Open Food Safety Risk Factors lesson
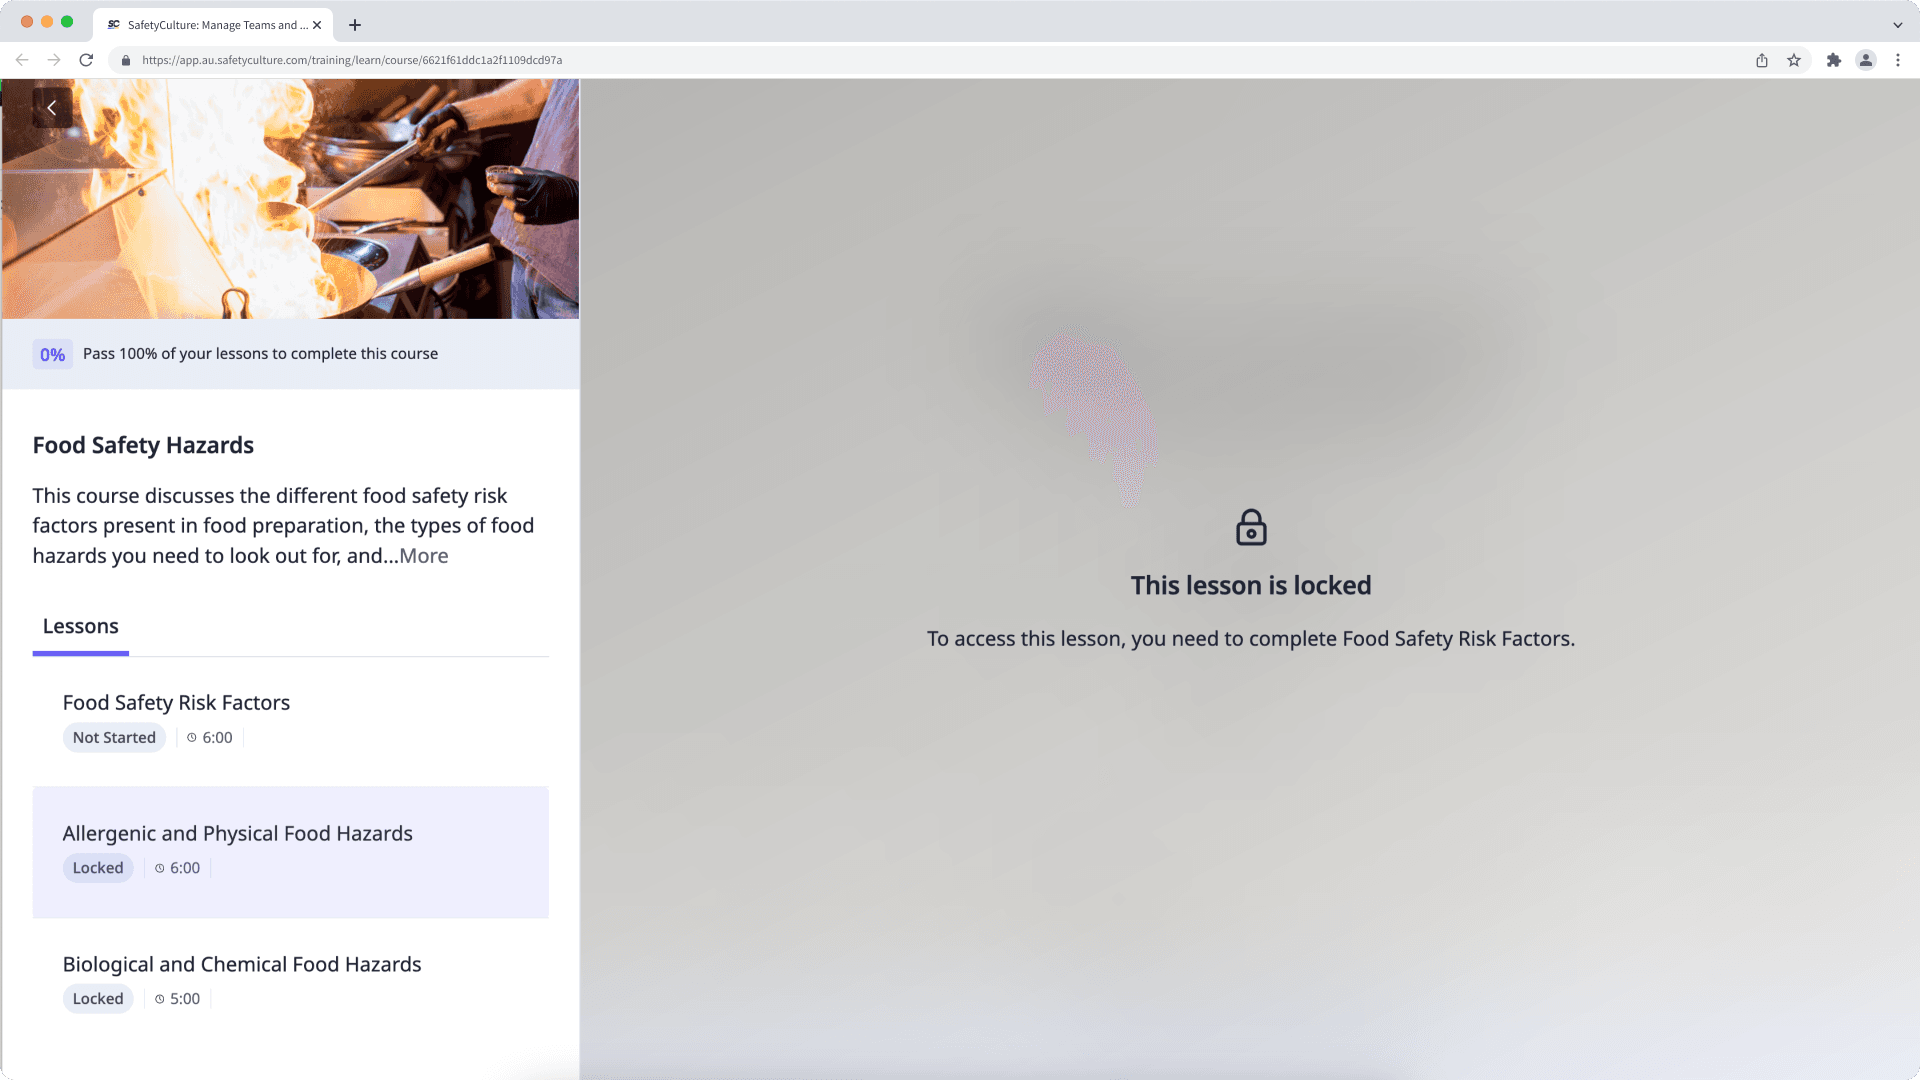The image size is (1920, 1080). 177,703
